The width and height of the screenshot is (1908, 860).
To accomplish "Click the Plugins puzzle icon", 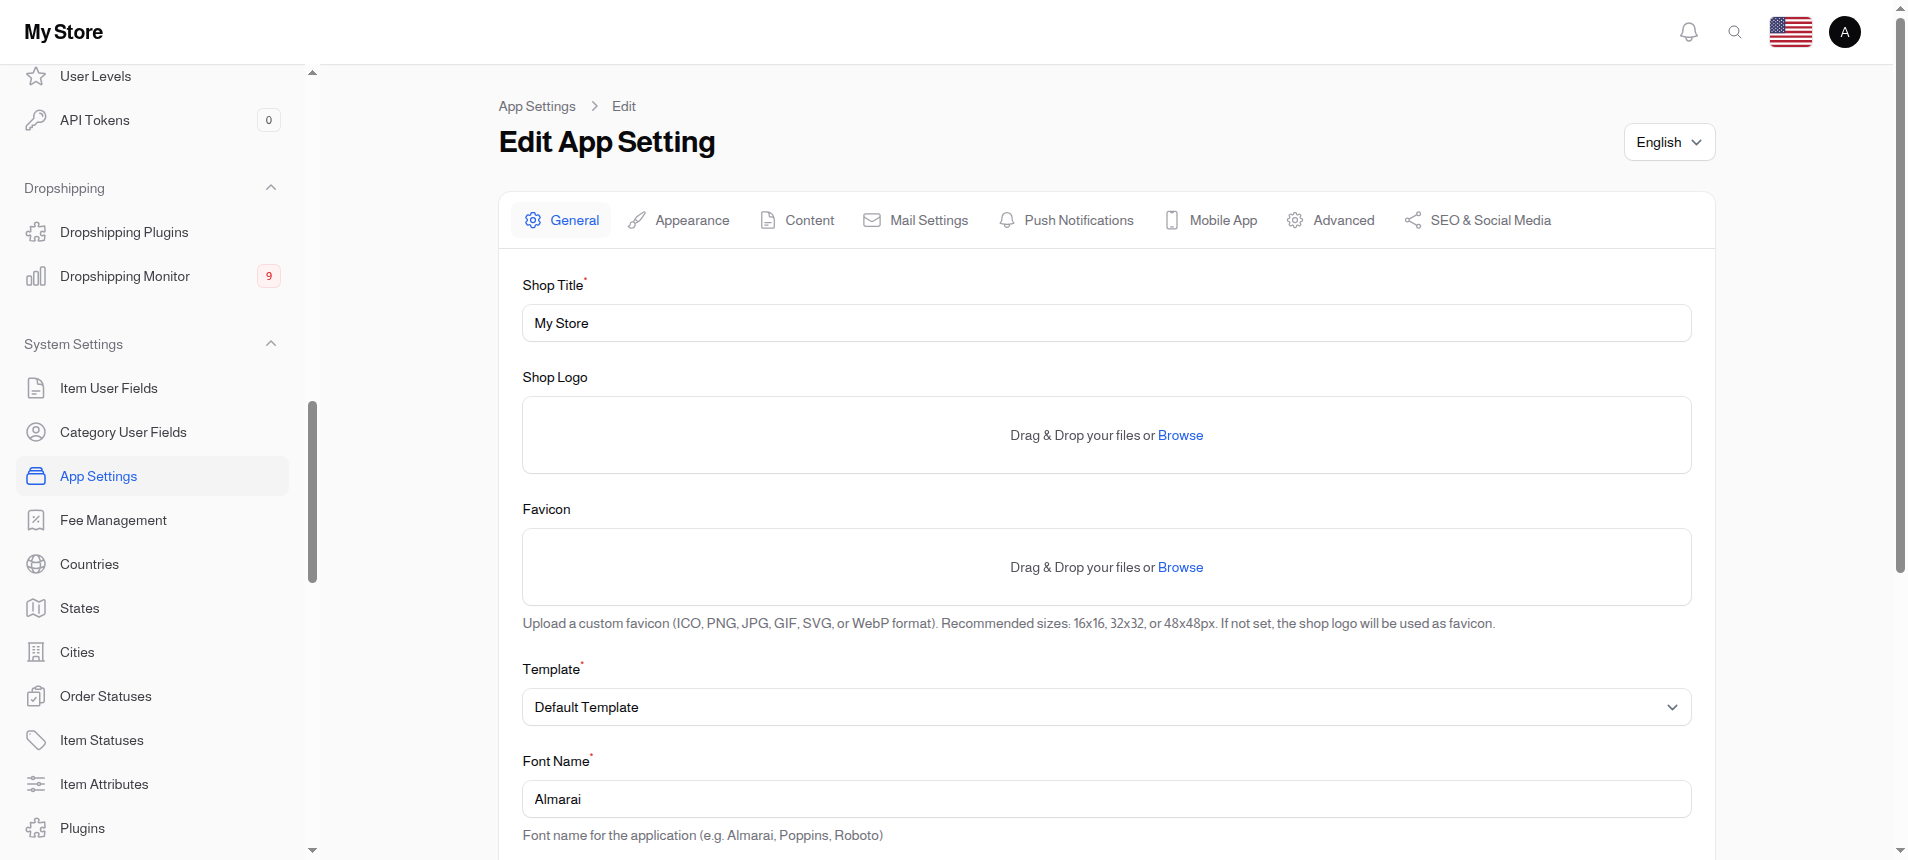I will (x=36, y=828).
